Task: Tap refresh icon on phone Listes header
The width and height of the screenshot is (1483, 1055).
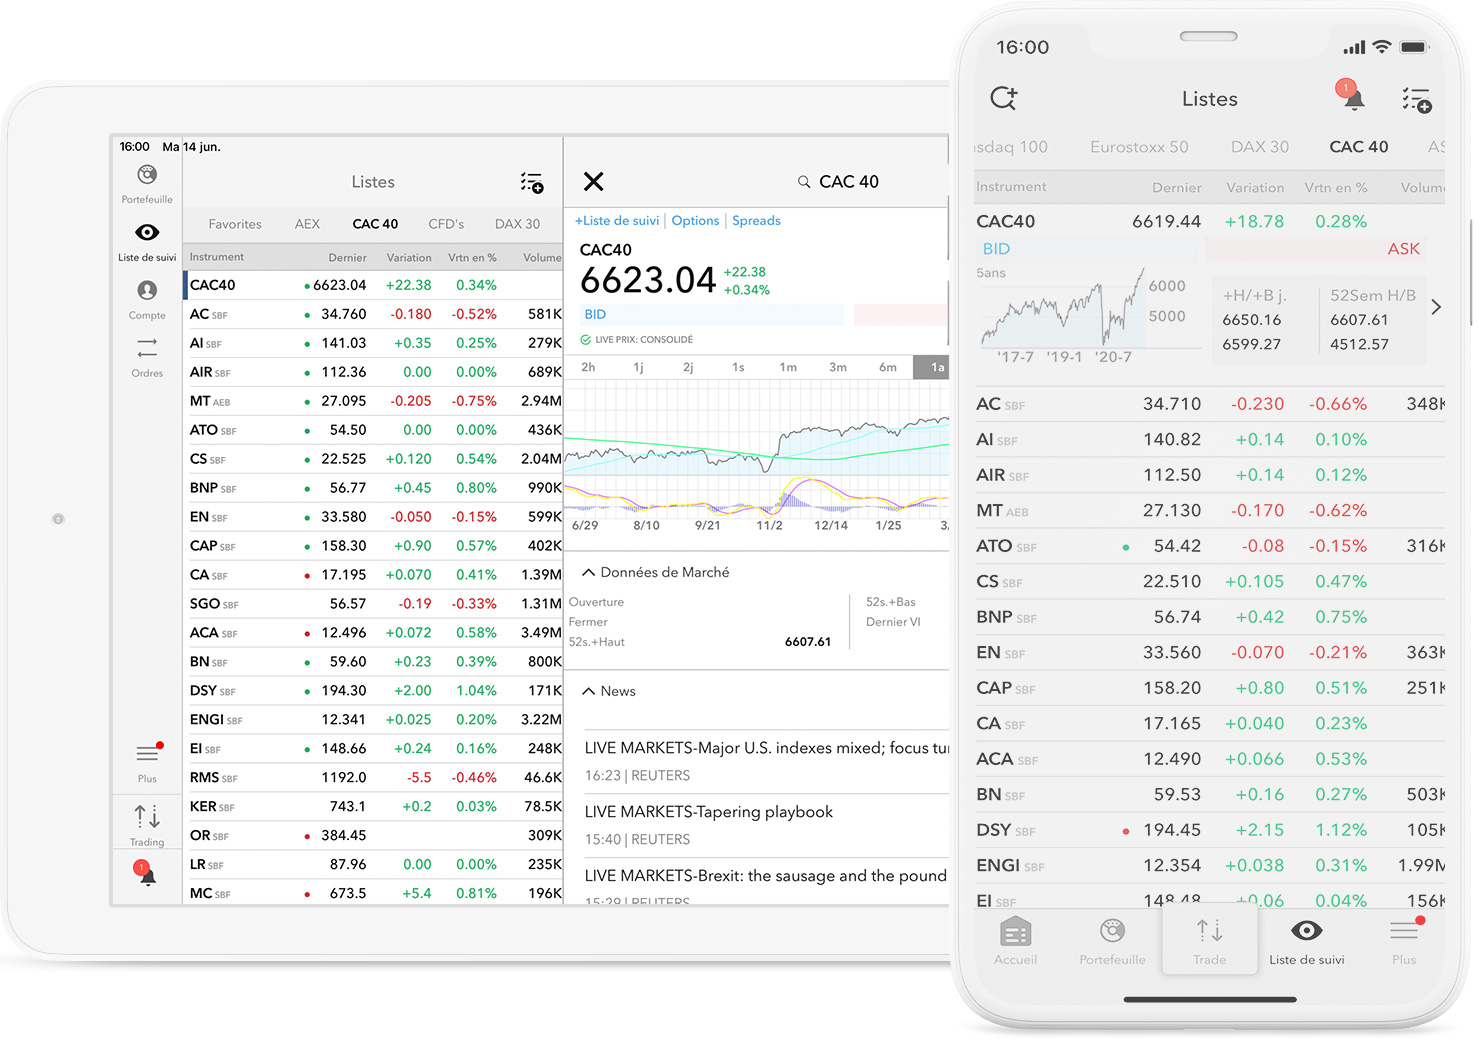Action: click(1004, 98)
